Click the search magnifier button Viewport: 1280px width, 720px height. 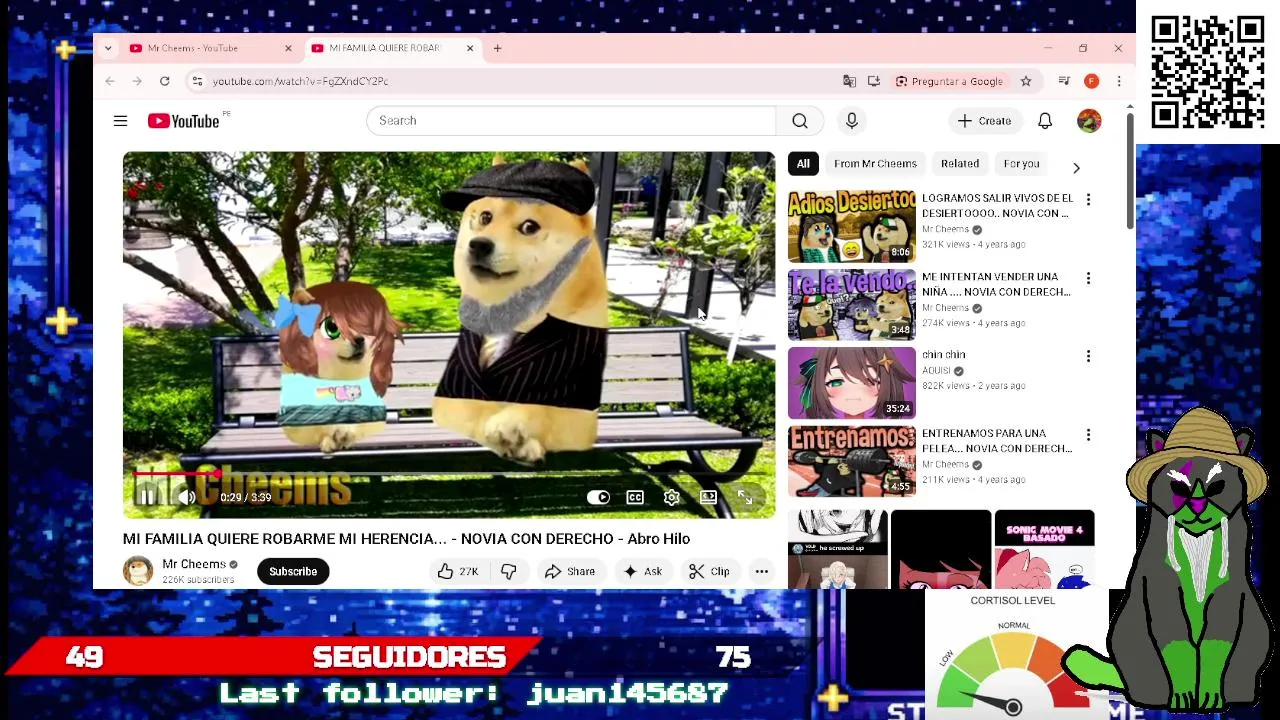click(800, 121)
